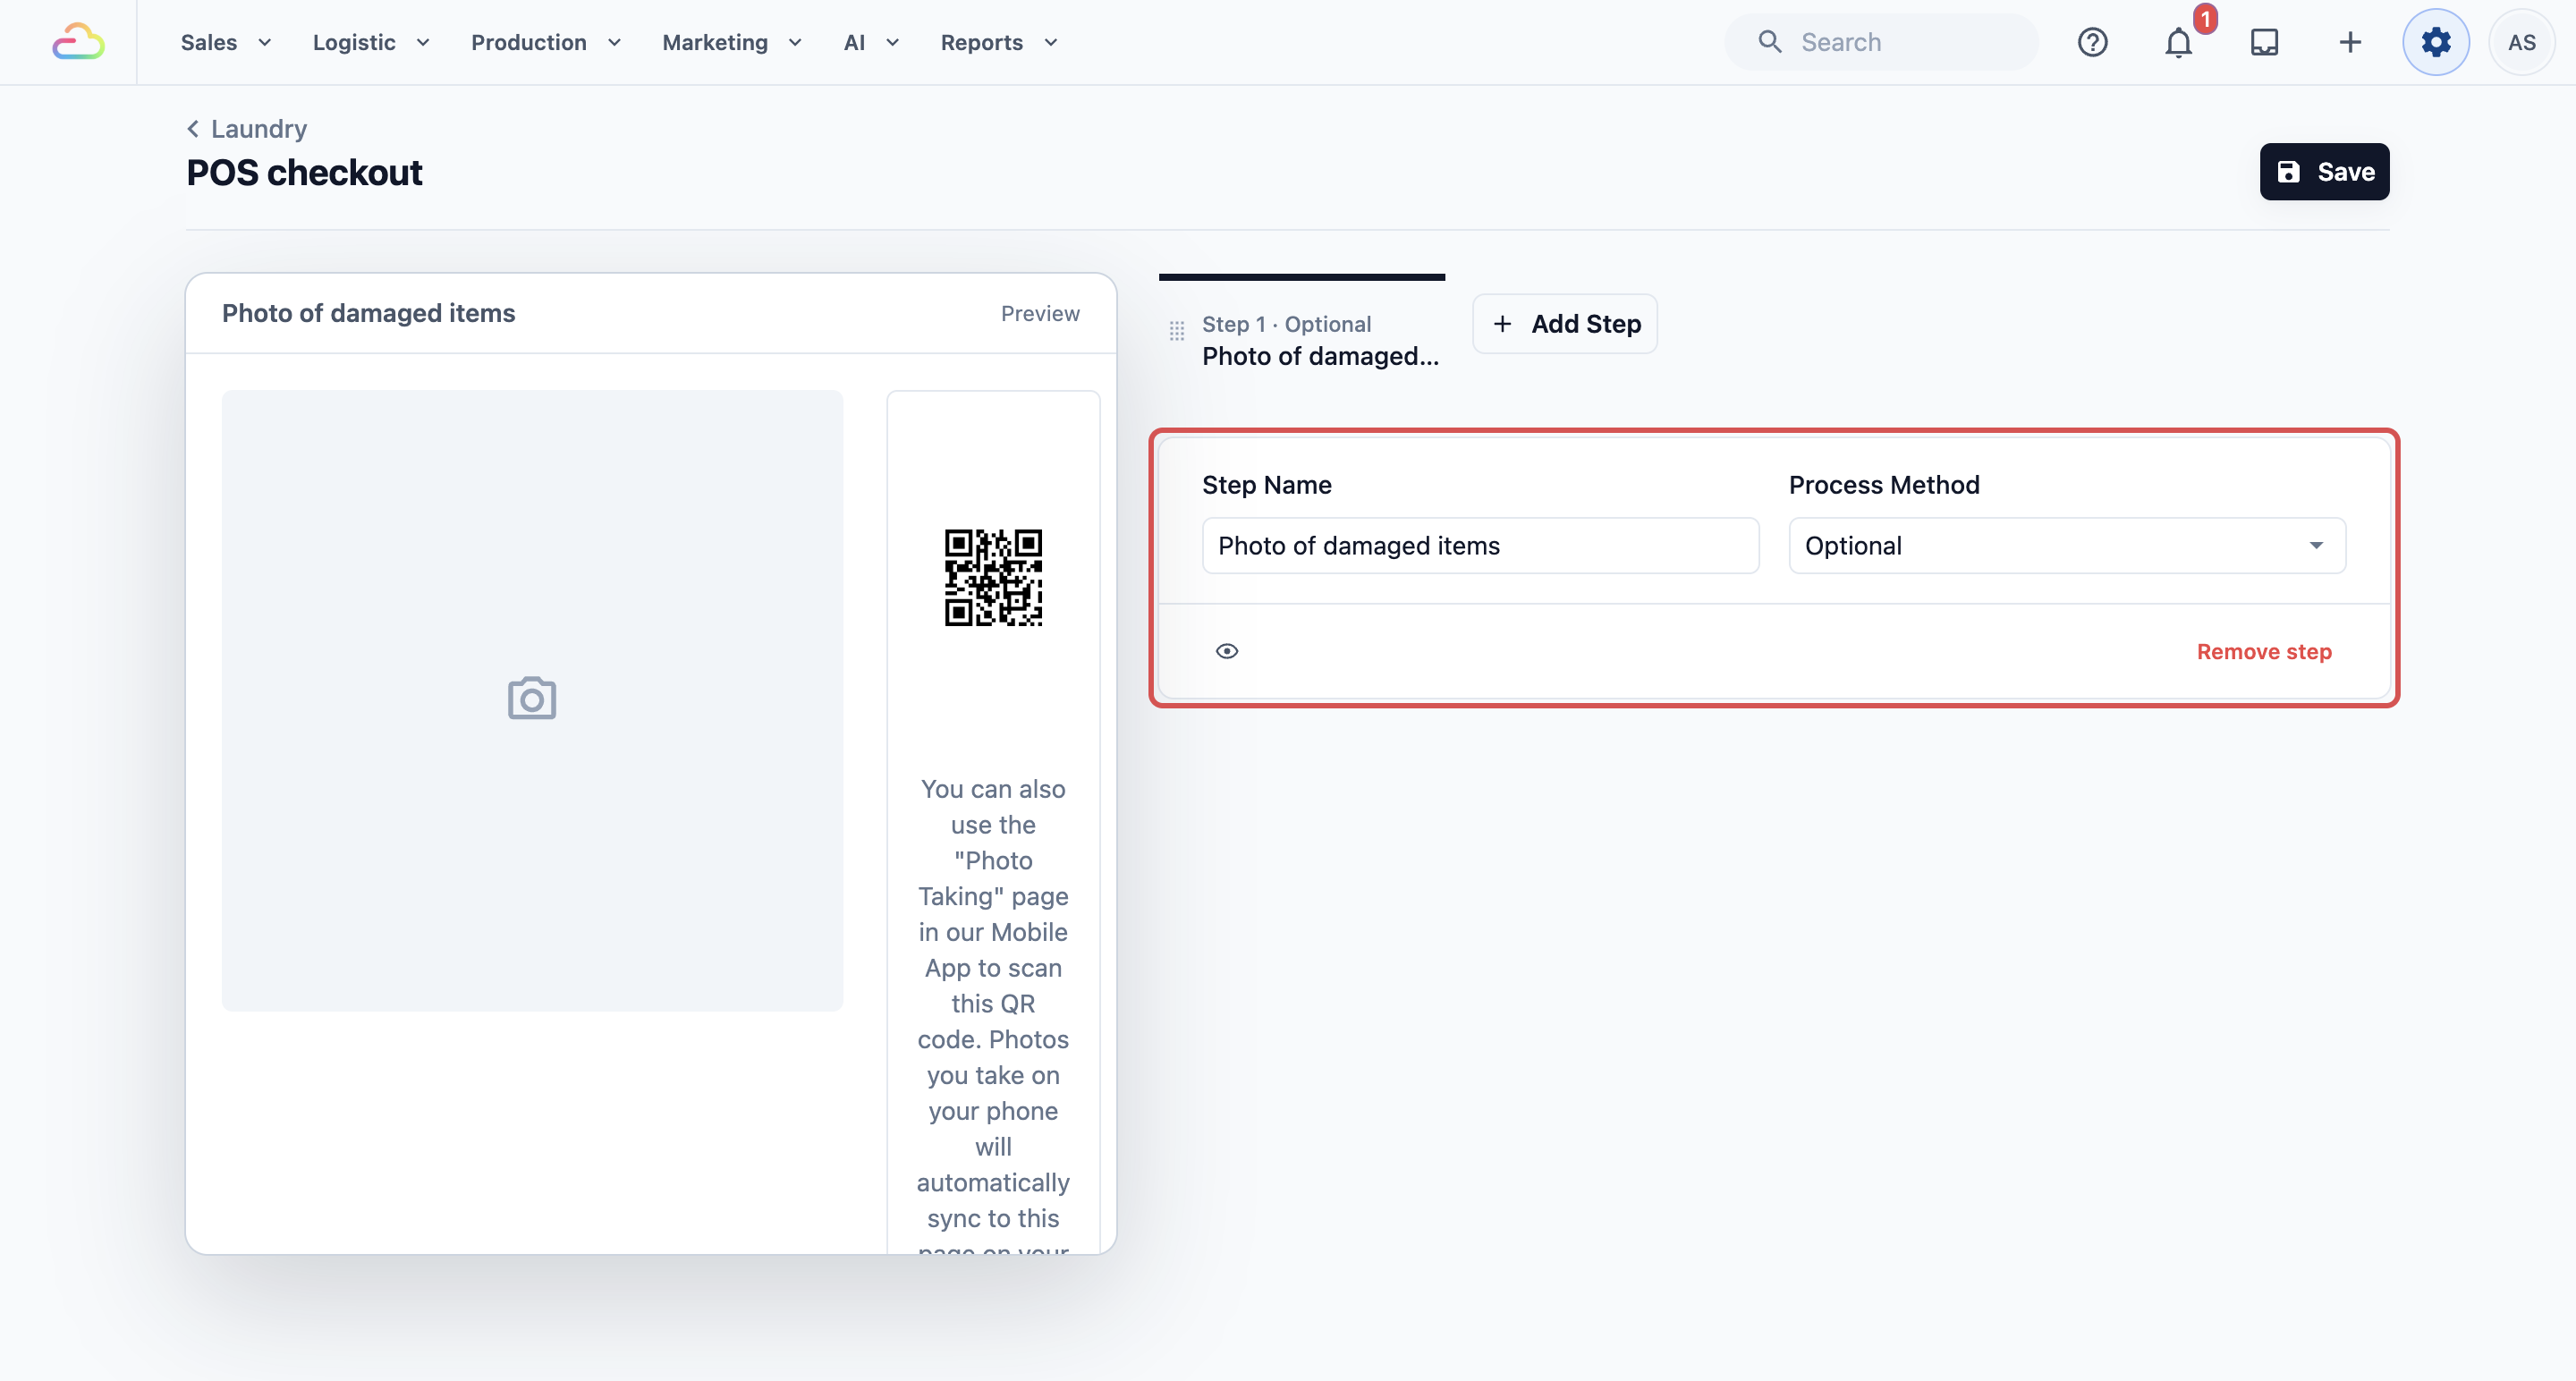Open the Sales menu
Viewport: 2576px width, 1381px height.
tap(226, 42)
